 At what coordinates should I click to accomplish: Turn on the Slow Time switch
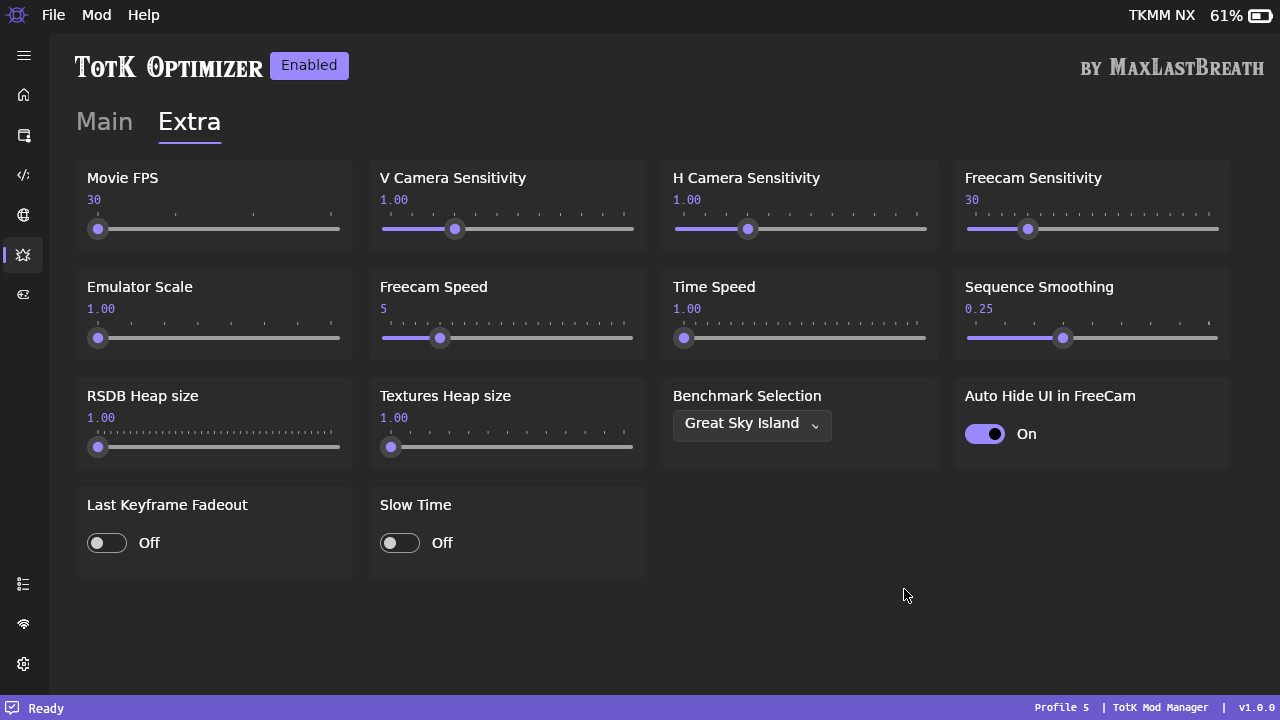tap(400, 543)
